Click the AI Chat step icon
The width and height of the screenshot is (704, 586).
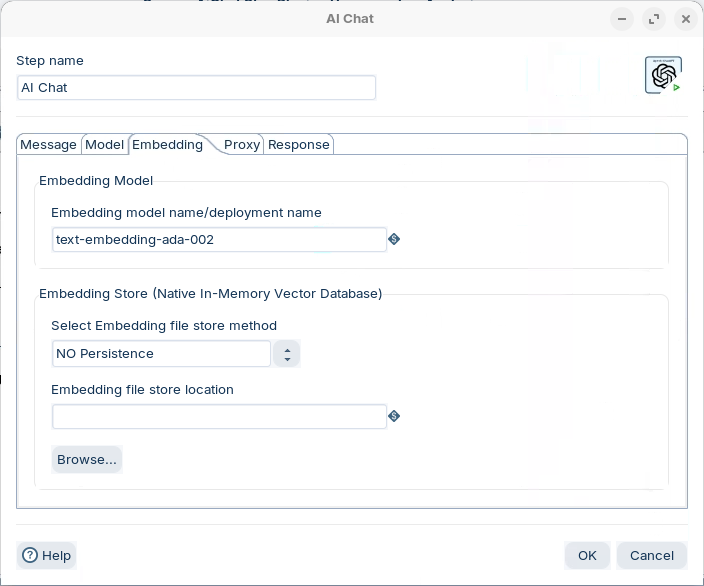(663, 75)
